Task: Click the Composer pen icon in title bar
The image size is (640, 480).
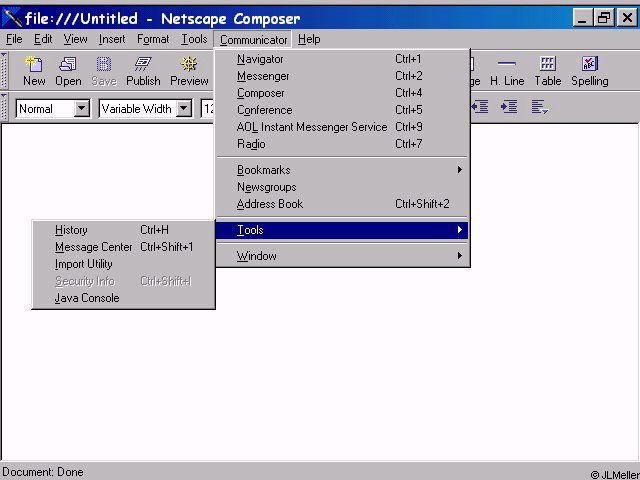Action: coord(11,18)
